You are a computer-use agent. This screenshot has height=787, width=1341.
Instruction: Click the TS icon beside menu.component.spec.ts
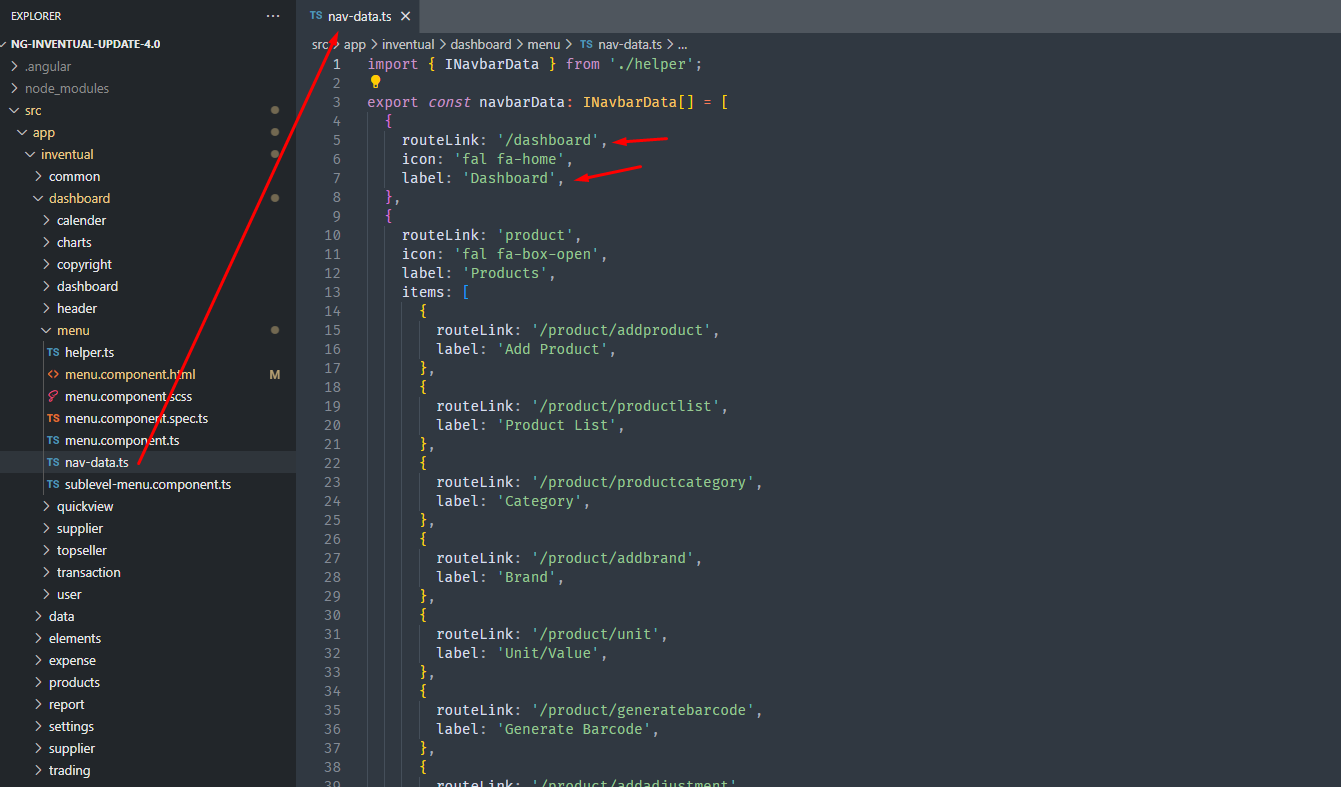click(53, 418)
